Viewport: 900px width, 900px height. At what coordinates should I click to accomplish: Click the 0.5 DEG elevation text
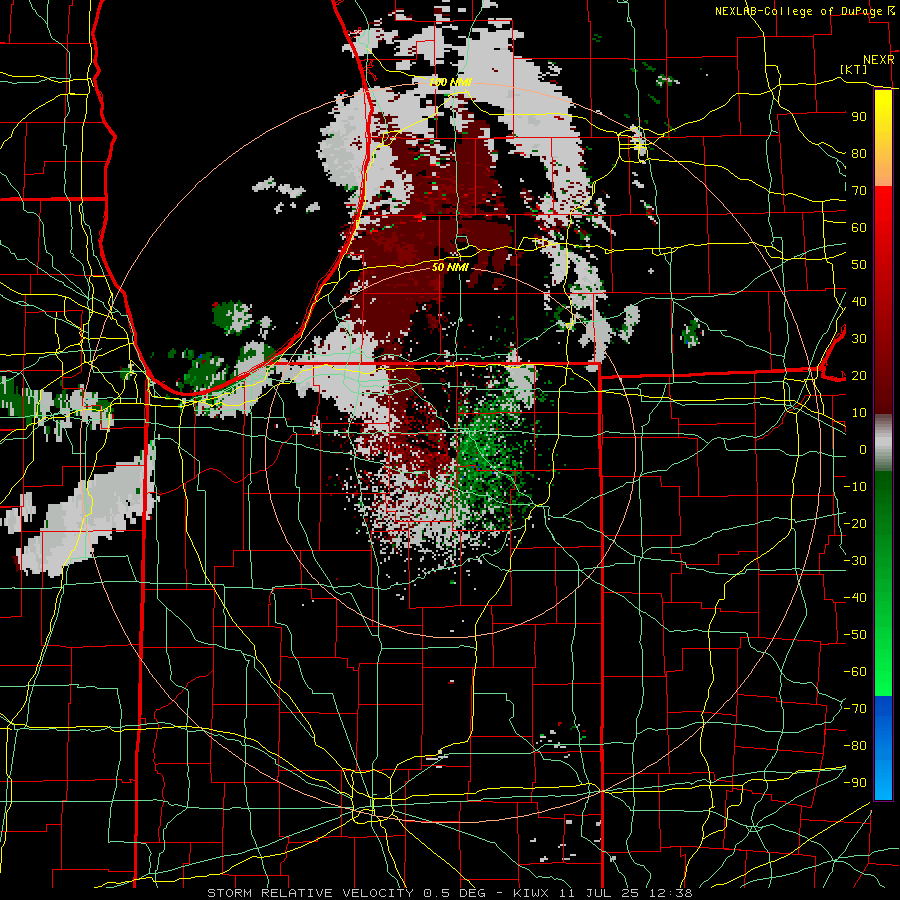click(455, 893)
